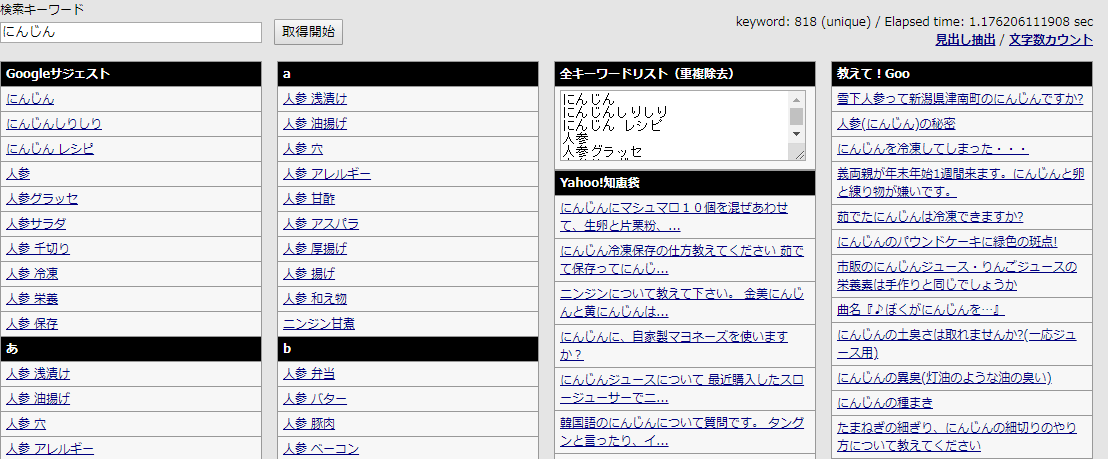The height and width of the screenshot is (459, 1108).
Task: Open 人参 アレルギー under the あ heading
Action: (x=50, y=448)
